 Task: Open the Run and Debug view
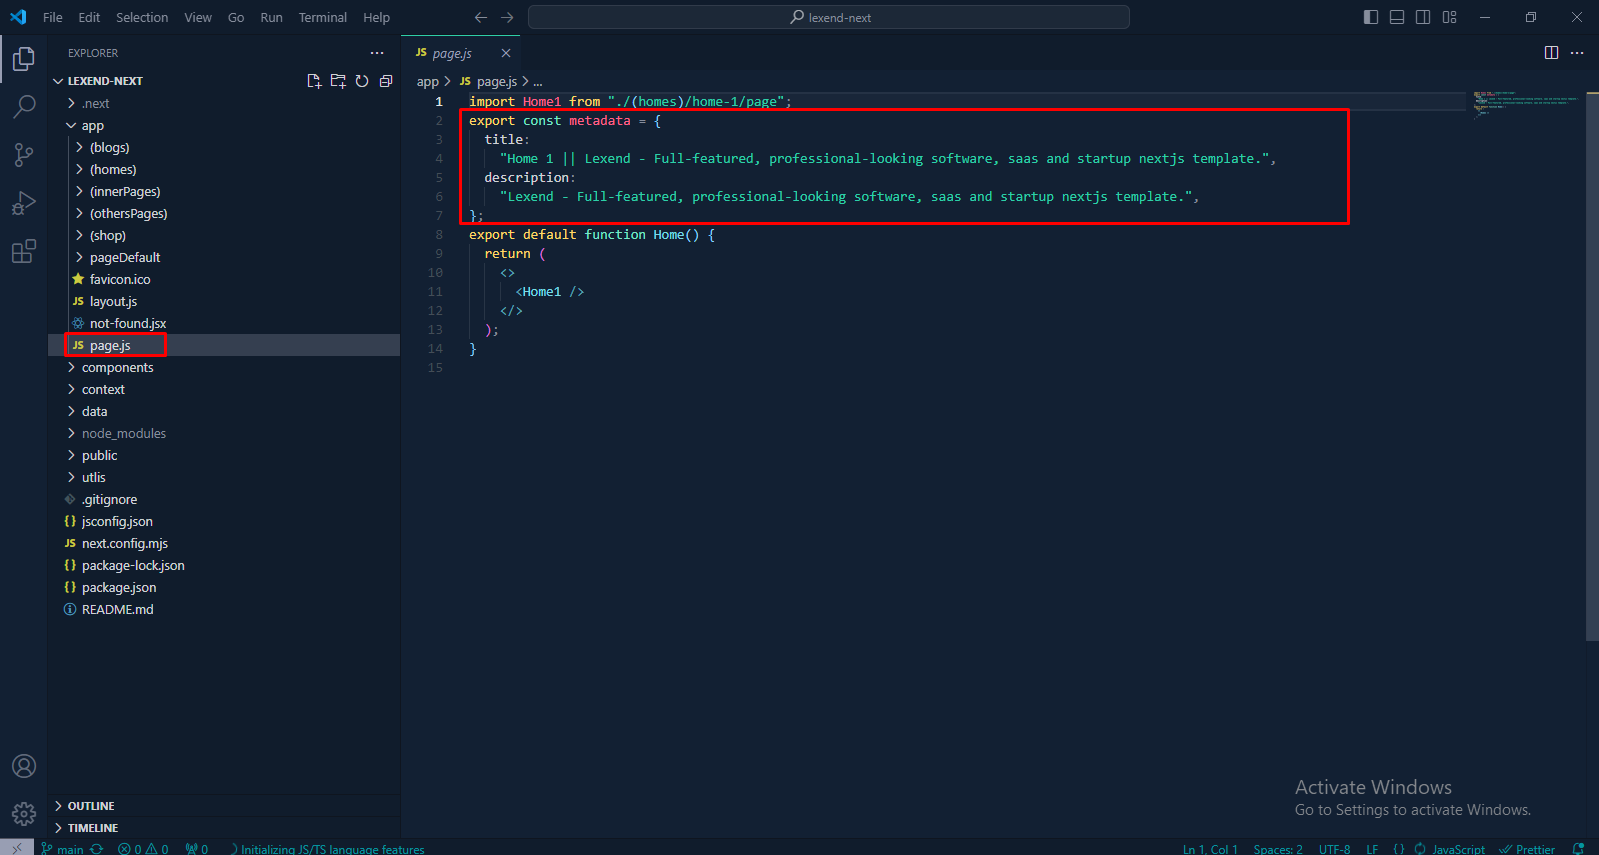(24, 203)
